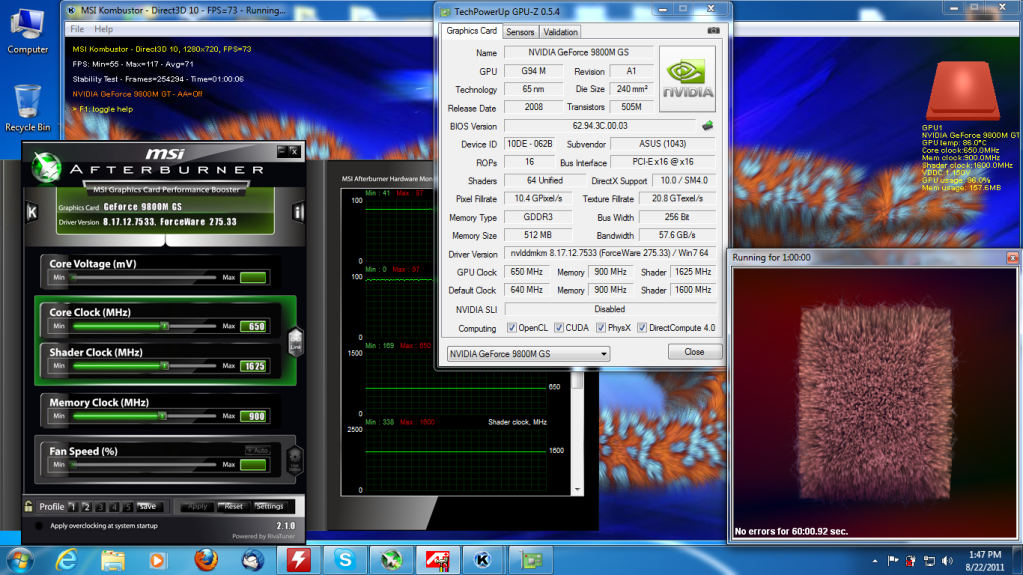Toggle the PhysX checkbox in GPU-Z

[601, 328]
